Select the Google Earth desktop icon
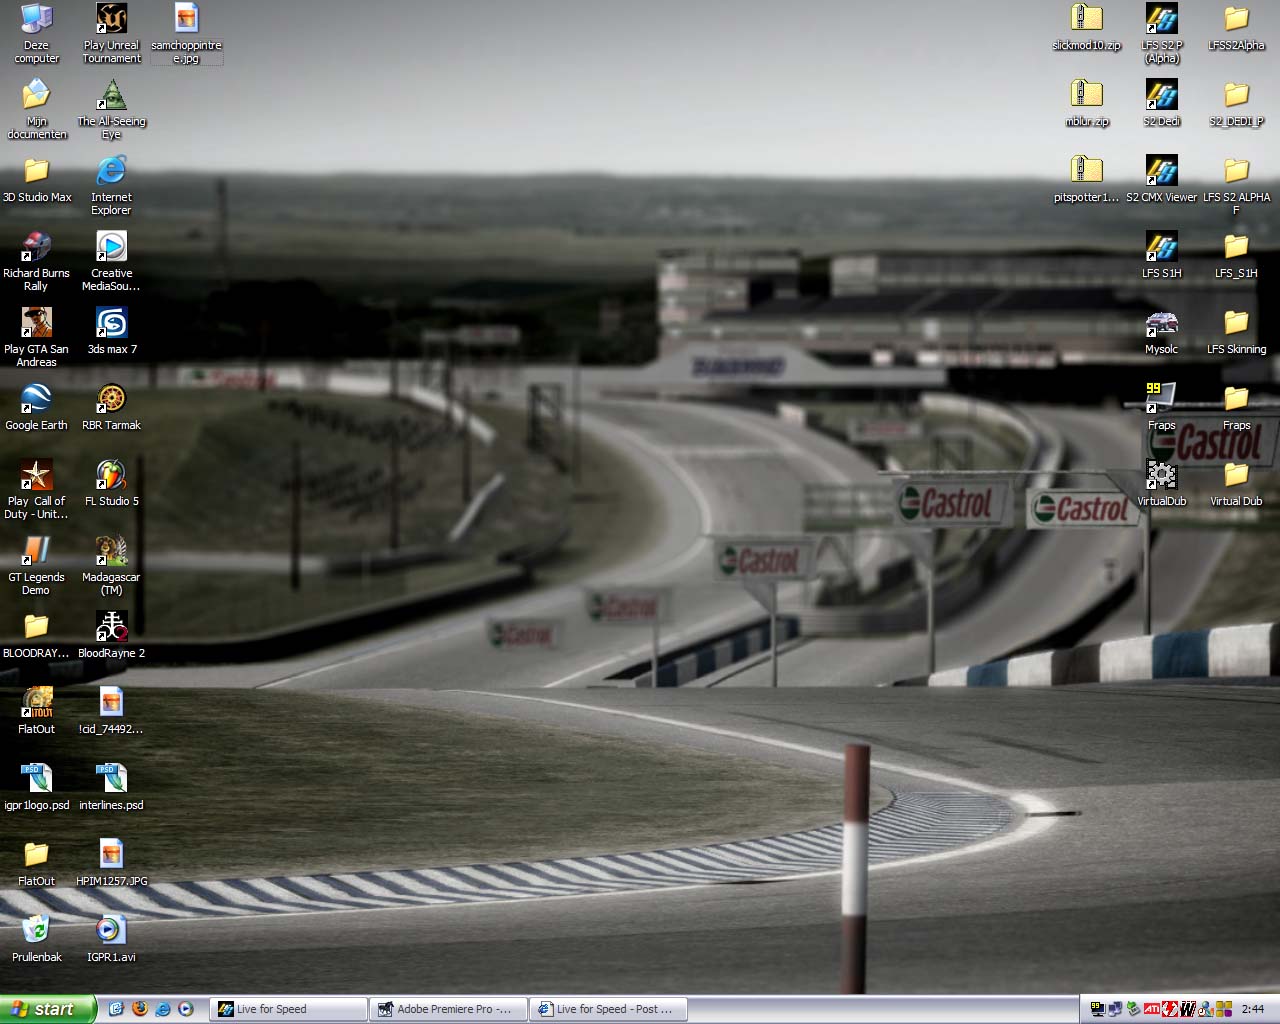 point(36,407)
